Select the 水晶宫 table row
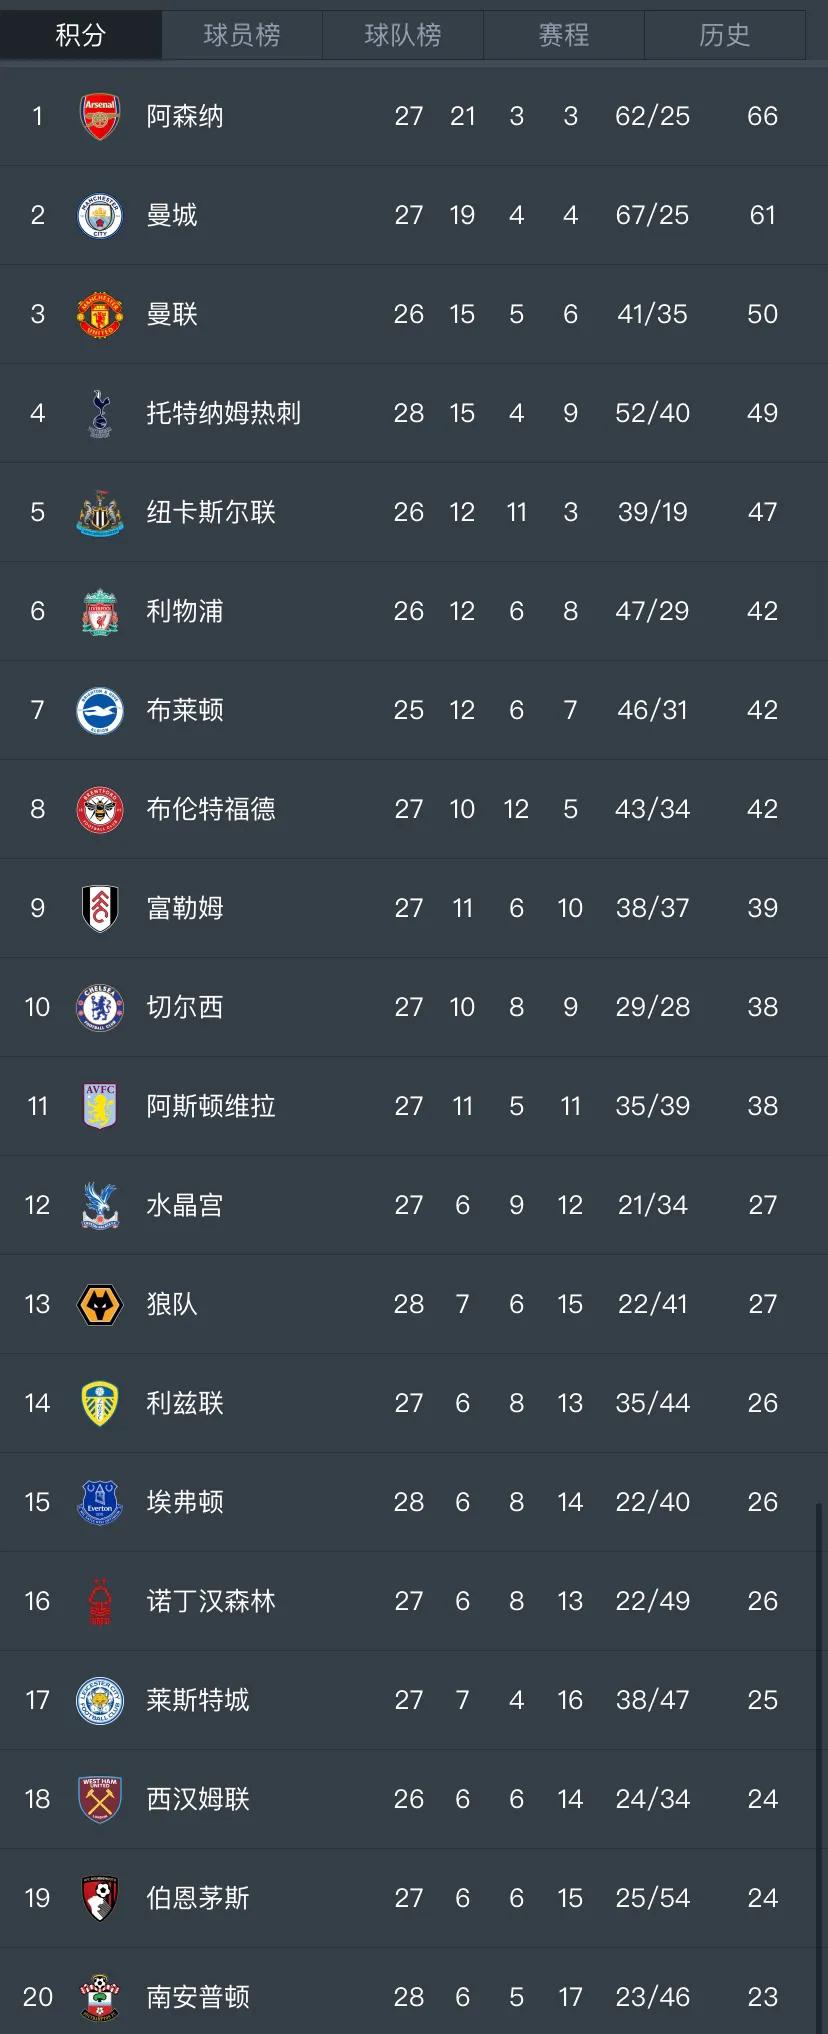828x2034 pixels. click(x=414, y=1205)
